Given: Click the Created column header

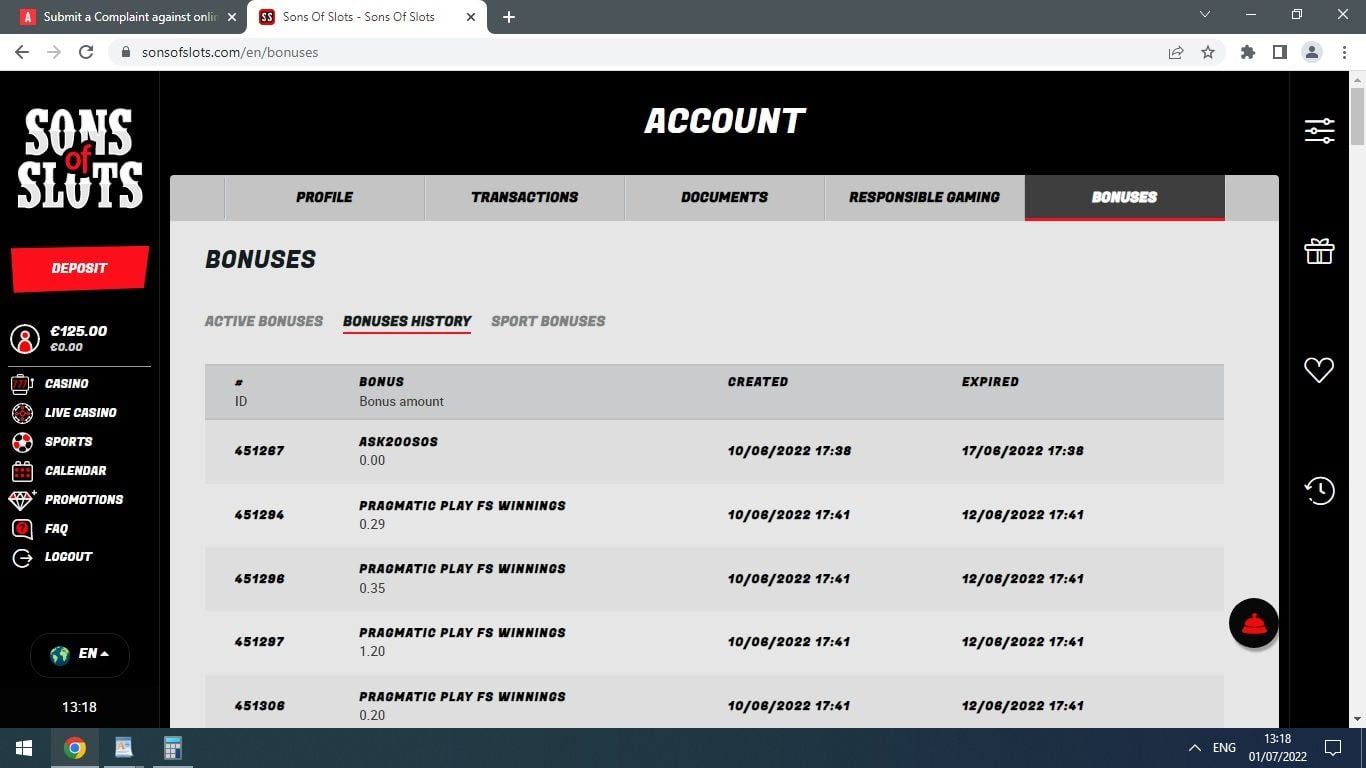Looking at the screenshot, I should point(758,382).
